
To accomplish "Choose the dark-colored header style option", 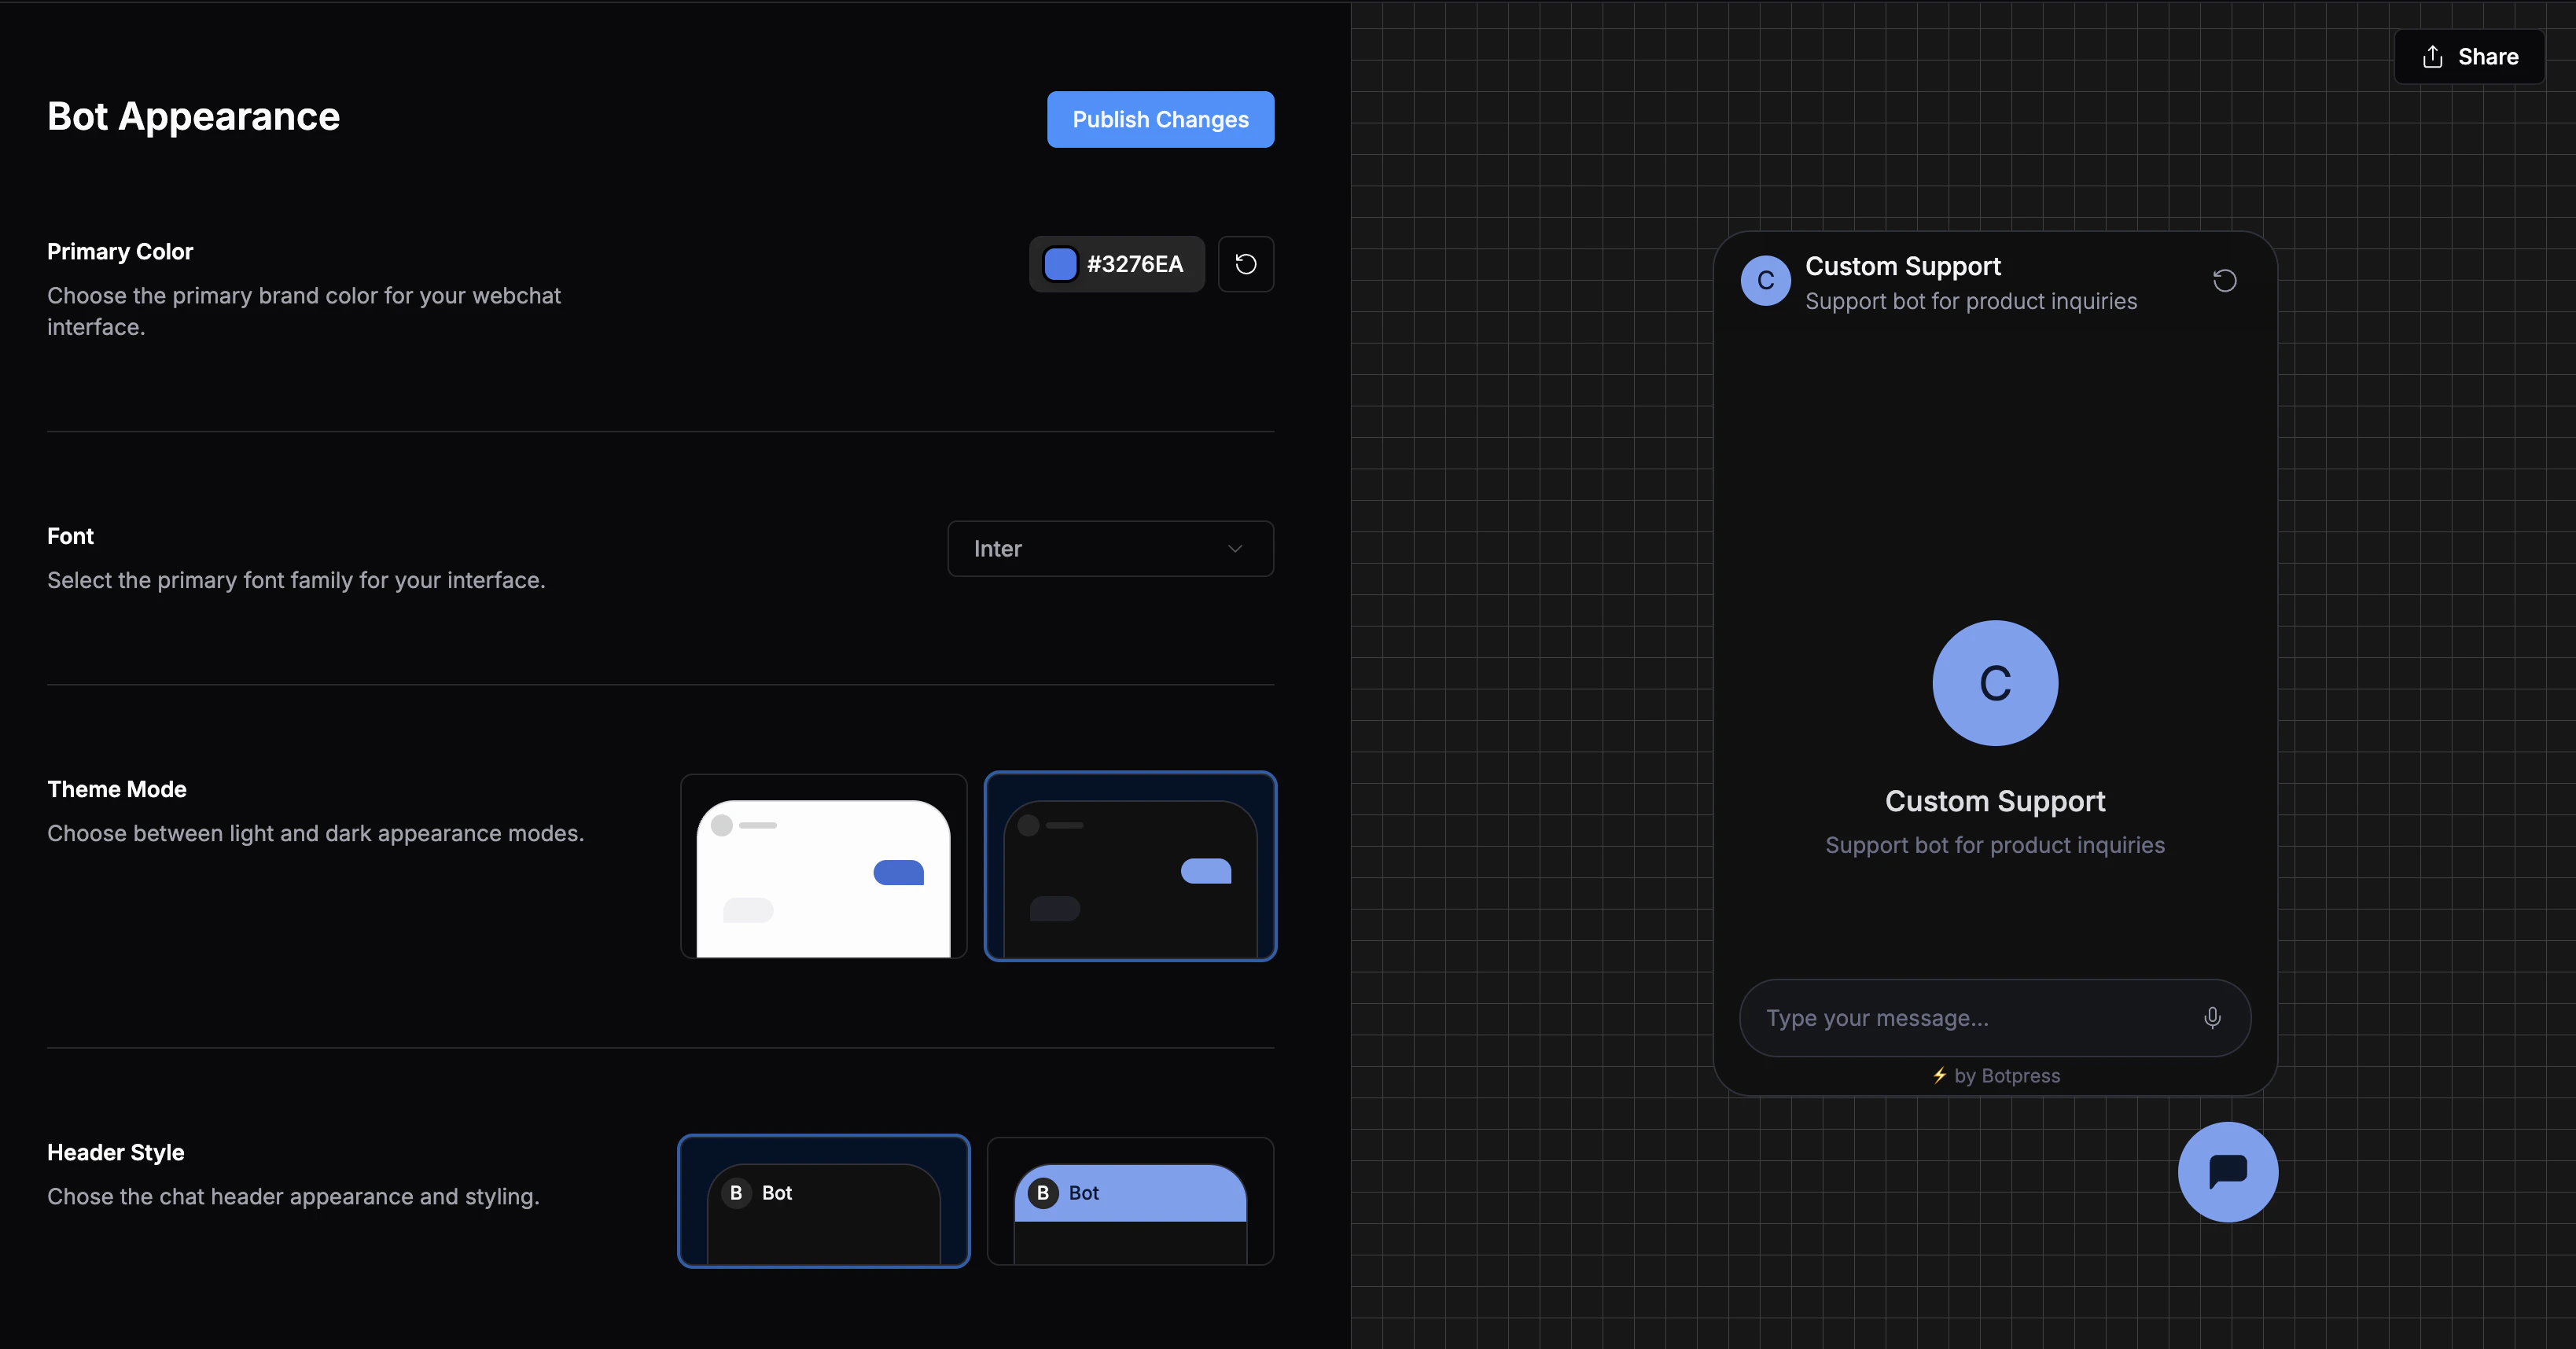I will coord(823,1201).
